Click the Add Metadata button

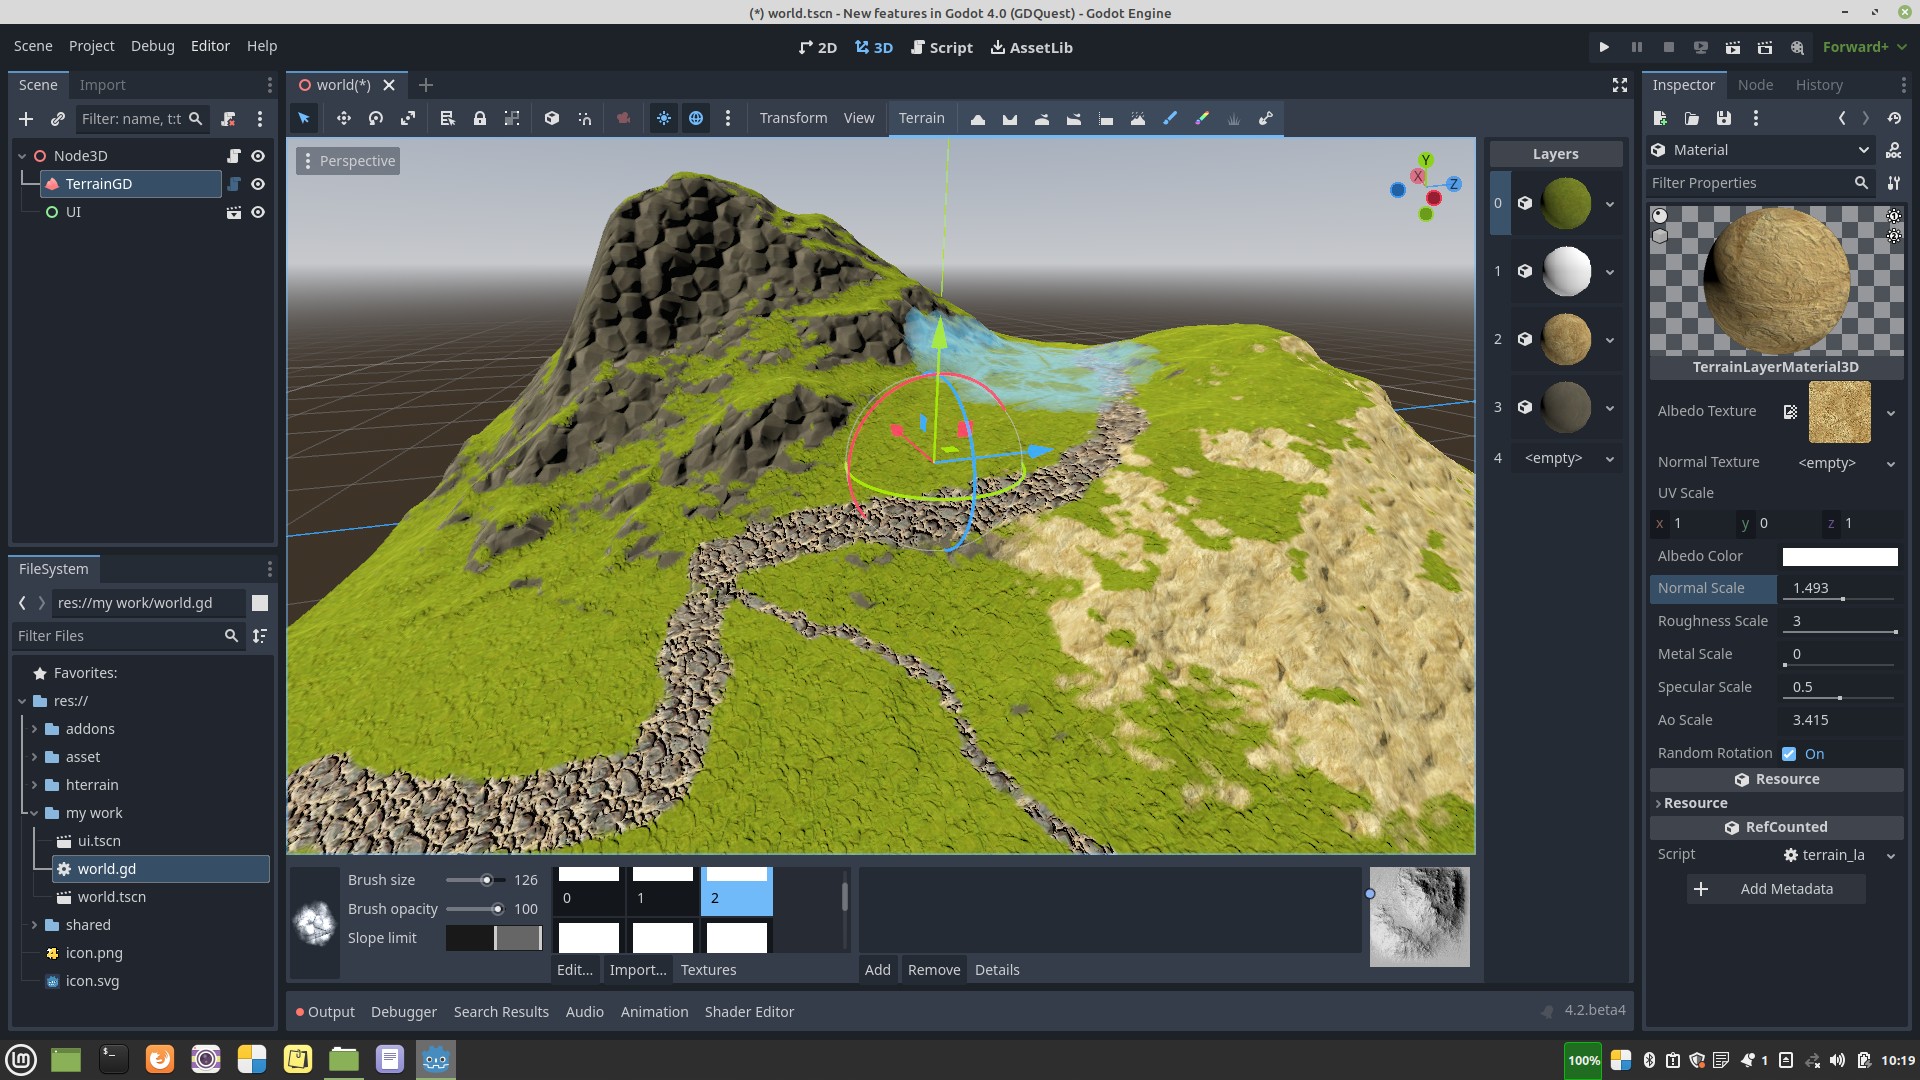[x=1776, y=889]
